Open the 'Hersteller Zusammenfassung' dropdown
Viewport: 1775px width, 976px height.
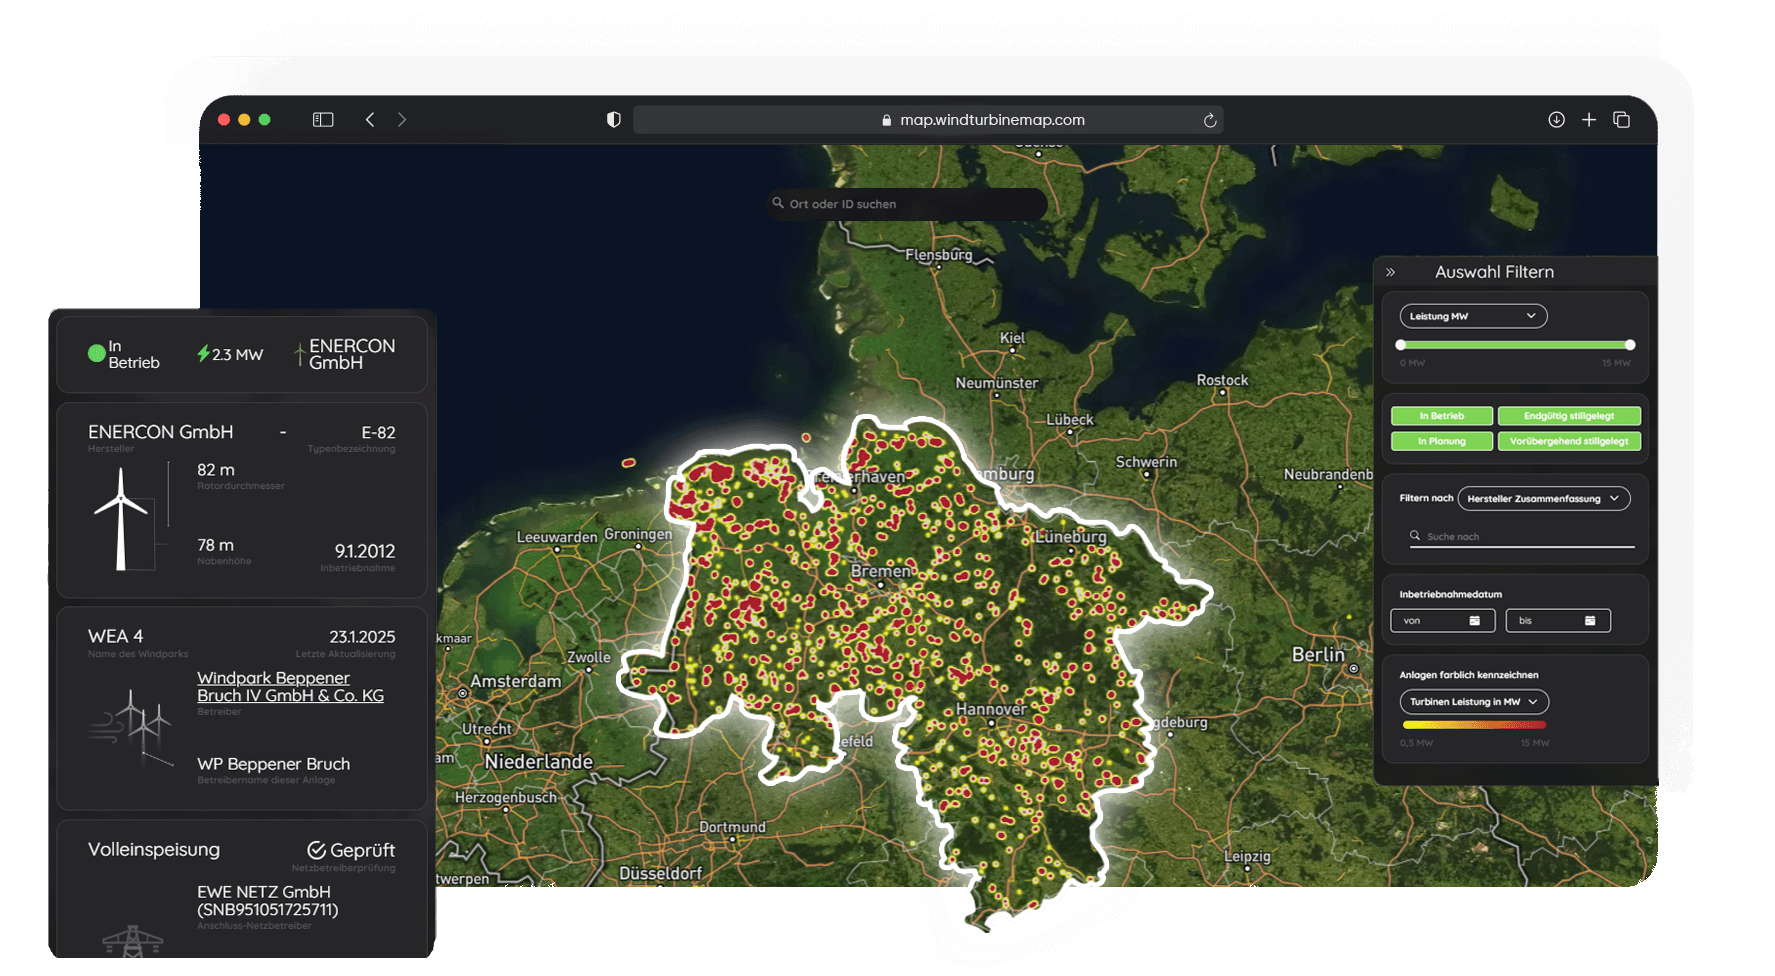pyautogui.click(x=1544, y=498)
